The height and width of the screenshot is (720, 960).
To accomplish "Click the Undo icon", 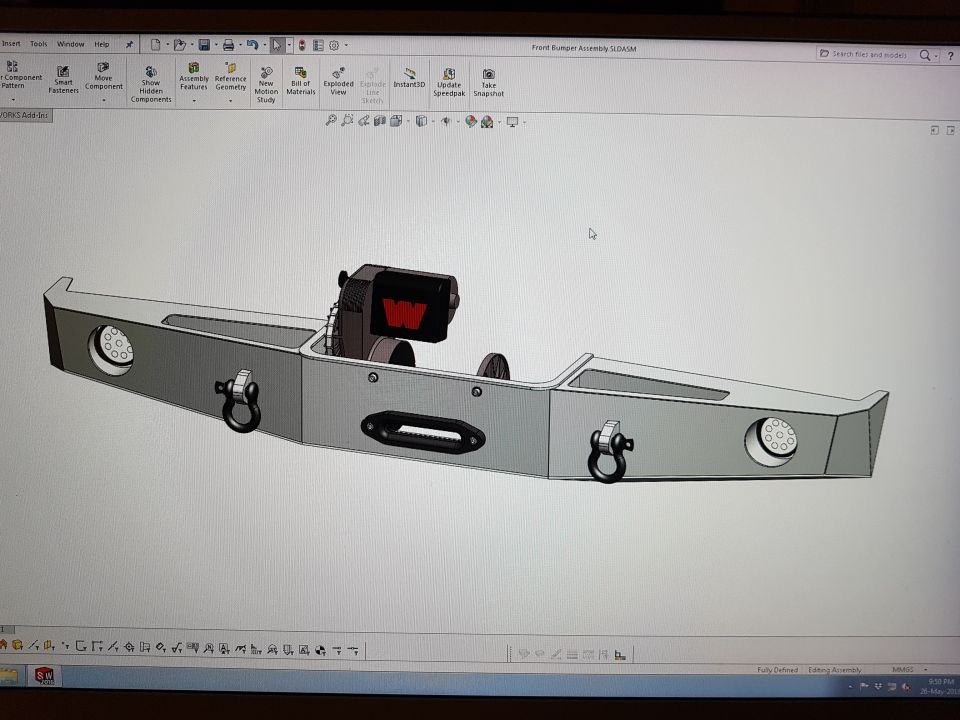I will pyautogui.click(x=252, y=45).
